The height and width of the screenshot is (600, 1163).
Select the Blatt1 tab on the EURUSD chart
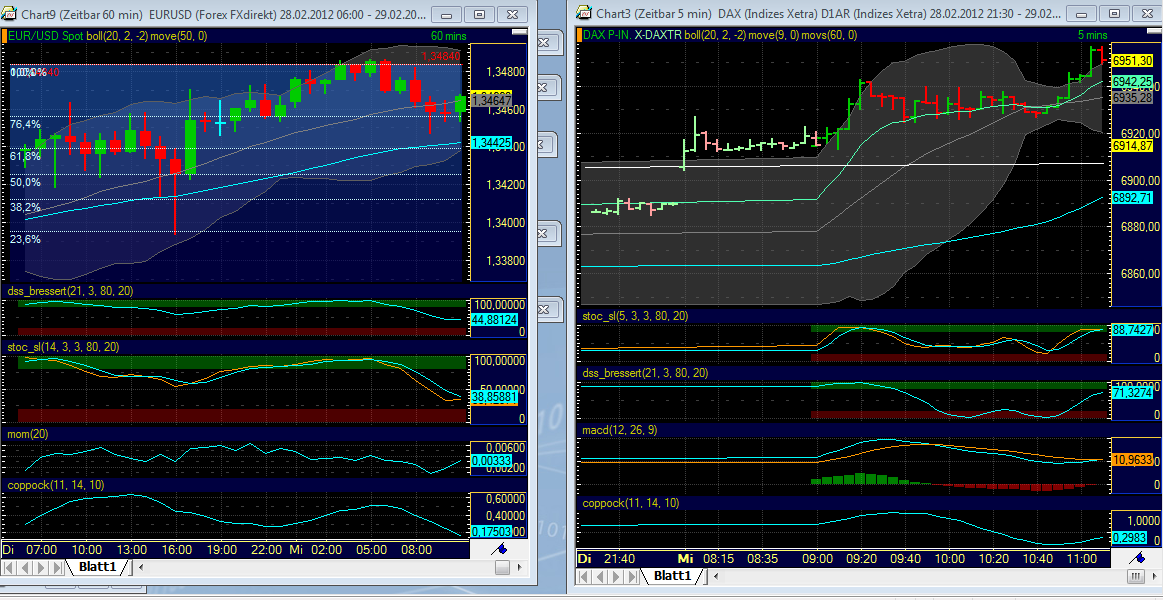tap(97, 567)
